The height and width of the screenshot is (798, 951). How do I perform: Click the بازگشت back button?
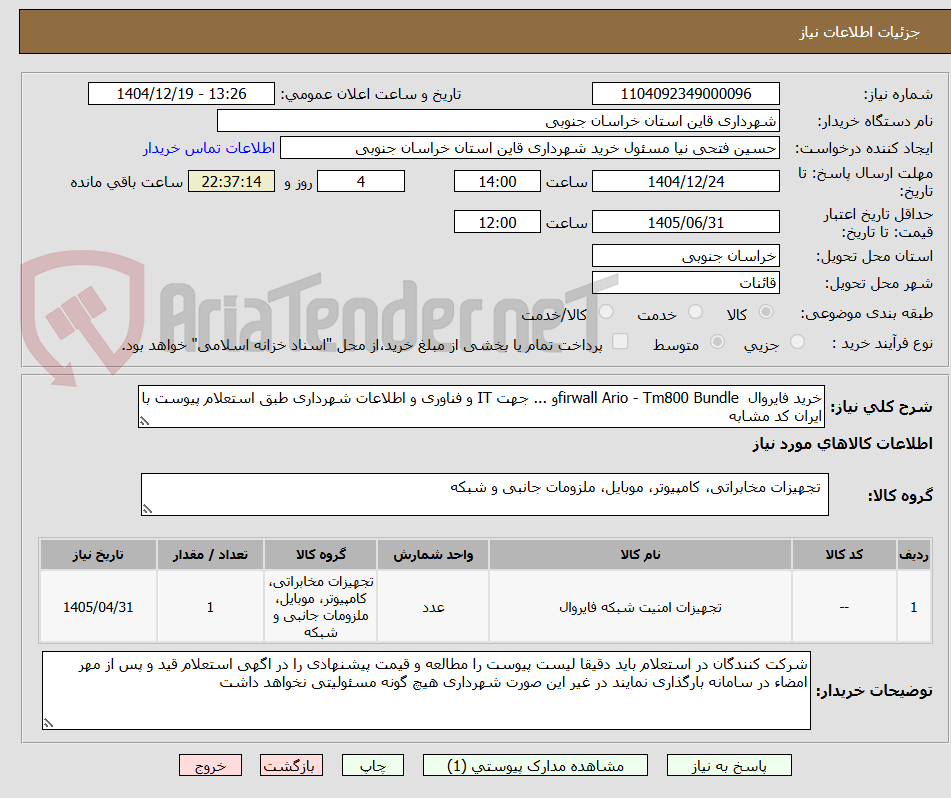coord(291,765)
